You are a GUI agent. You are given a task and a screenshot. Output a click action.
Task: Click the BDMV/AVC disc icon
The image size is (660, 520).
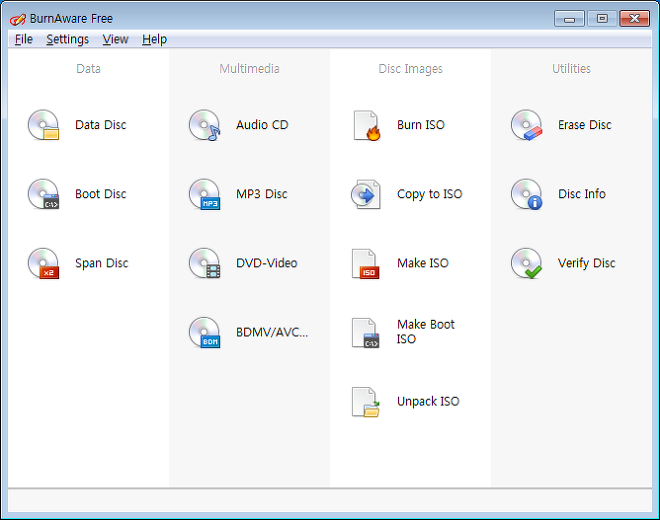coord(205,333)
